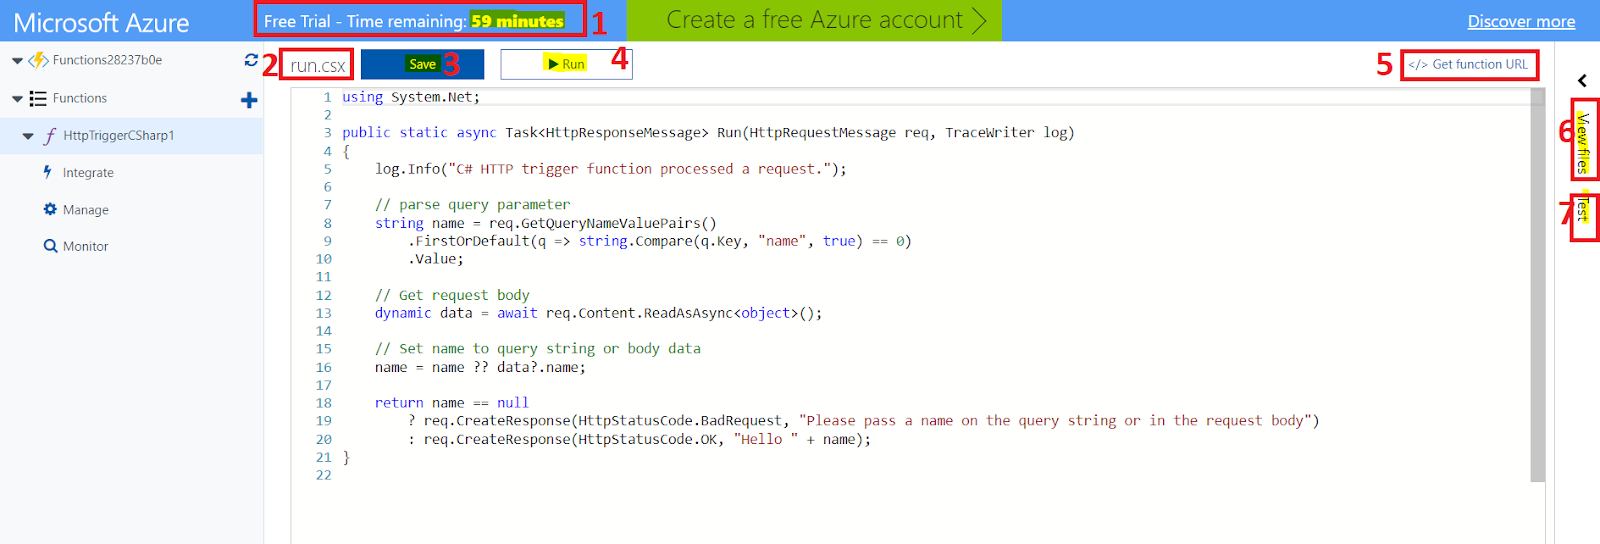
Task: Click the Functions list icon
Action: 38,98
